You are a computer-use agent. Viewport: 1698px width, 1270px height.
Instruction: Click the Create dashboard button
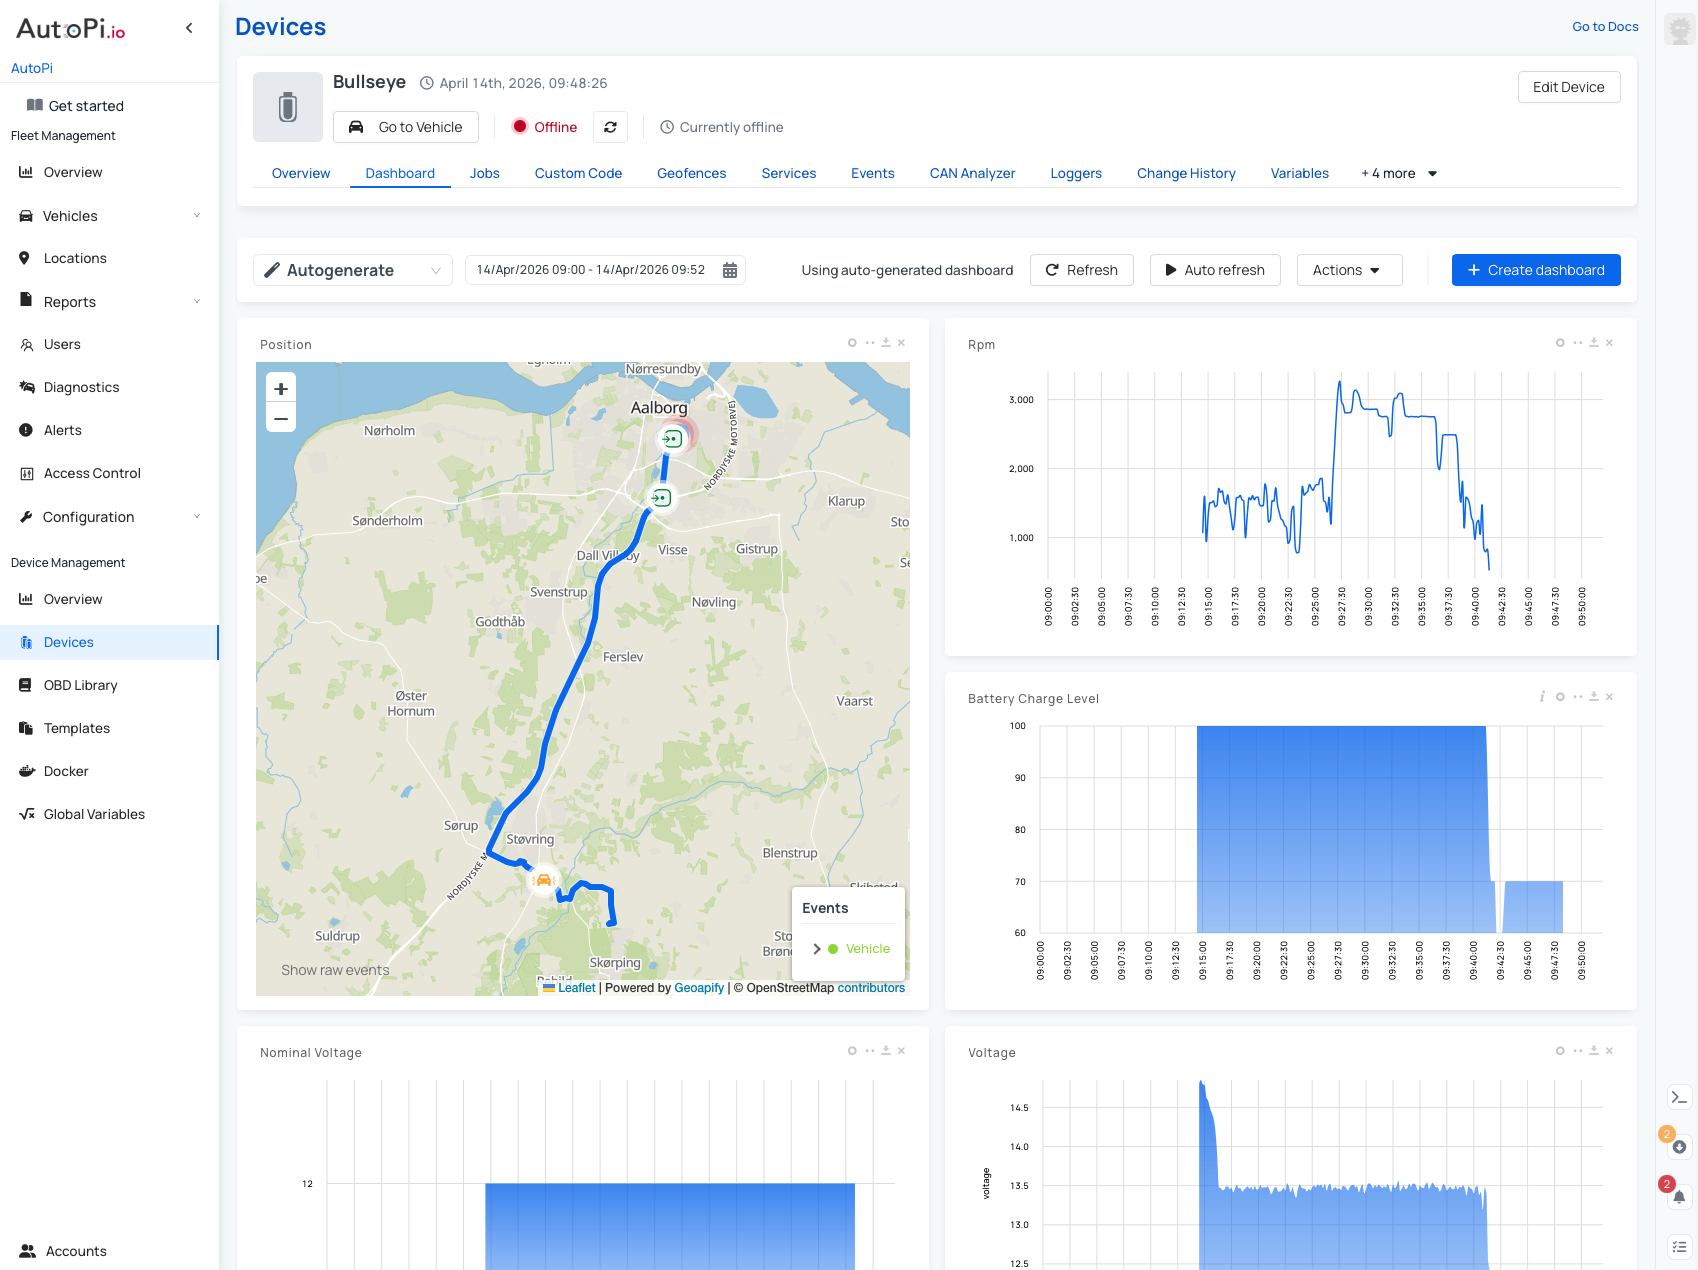pos(1535,270)
